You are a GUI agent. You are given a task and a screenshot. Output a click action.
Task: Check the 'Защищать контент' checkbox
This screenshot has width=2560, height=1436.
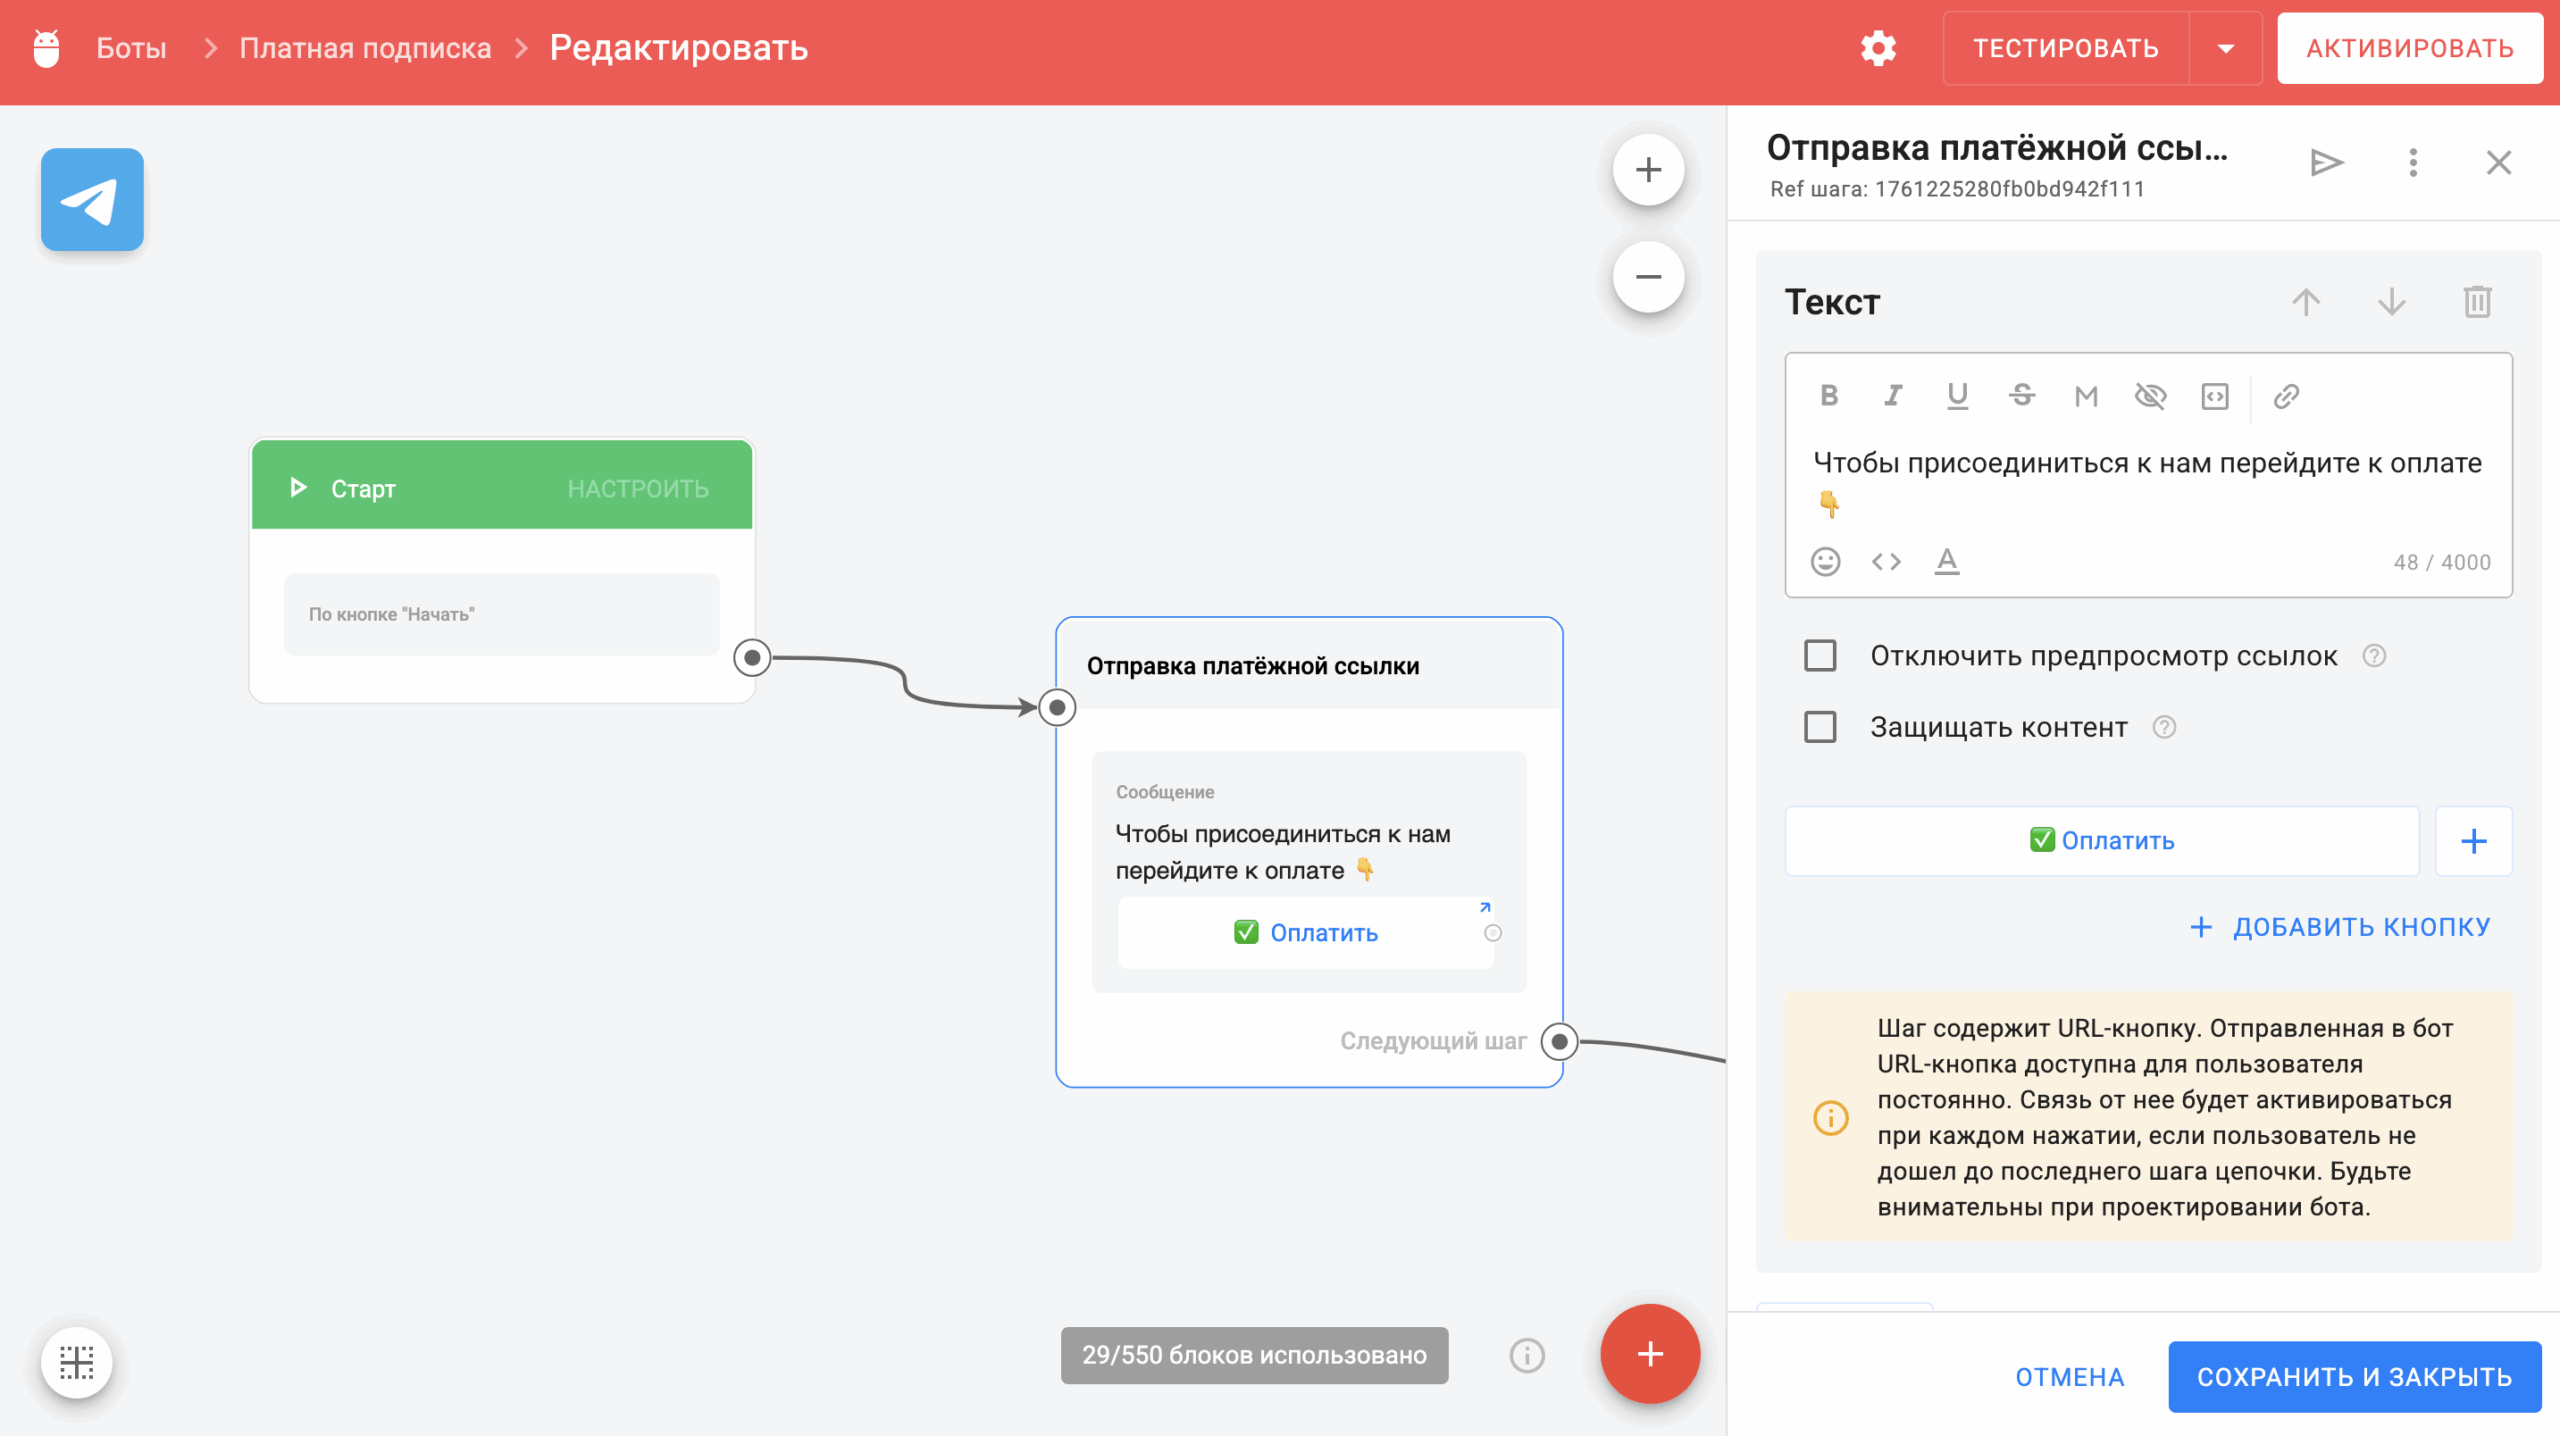[1820, 727]
